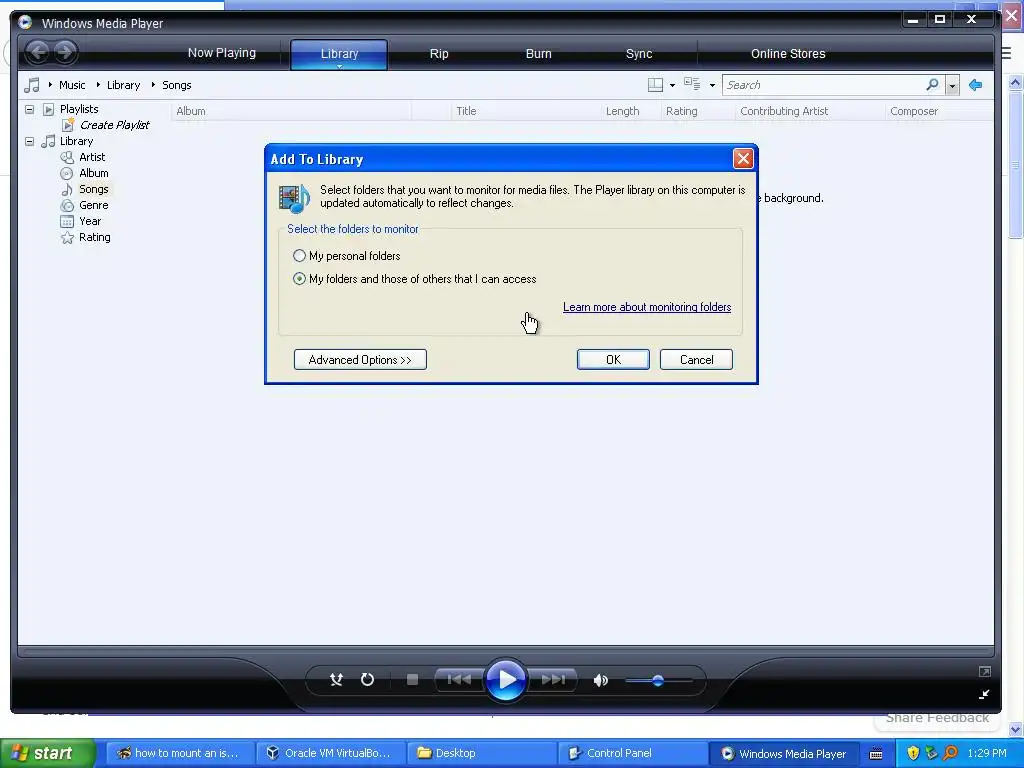Click the Previous track button

click(458, 680)
